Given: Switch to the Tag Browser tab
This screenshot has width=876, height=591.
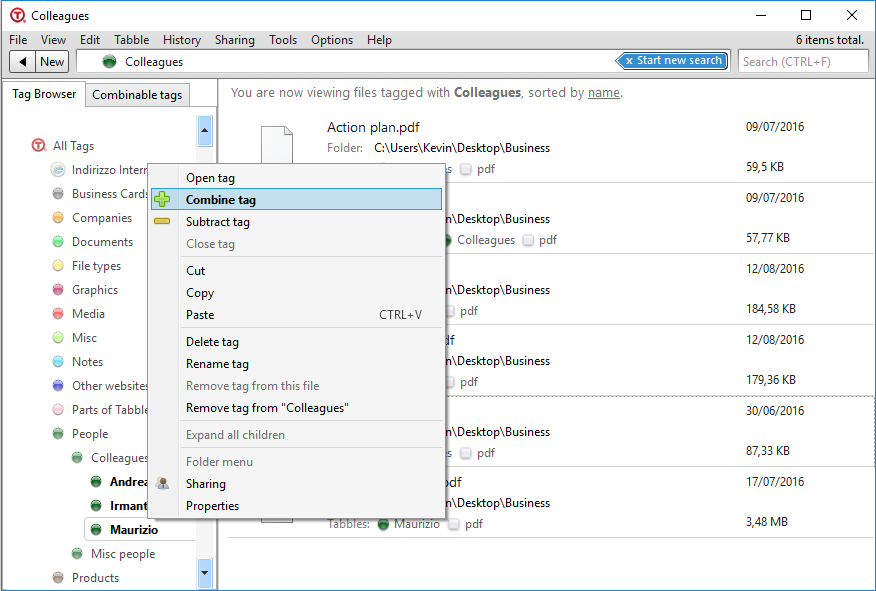Looking at the screenshot, I should [x=44, y=94].
